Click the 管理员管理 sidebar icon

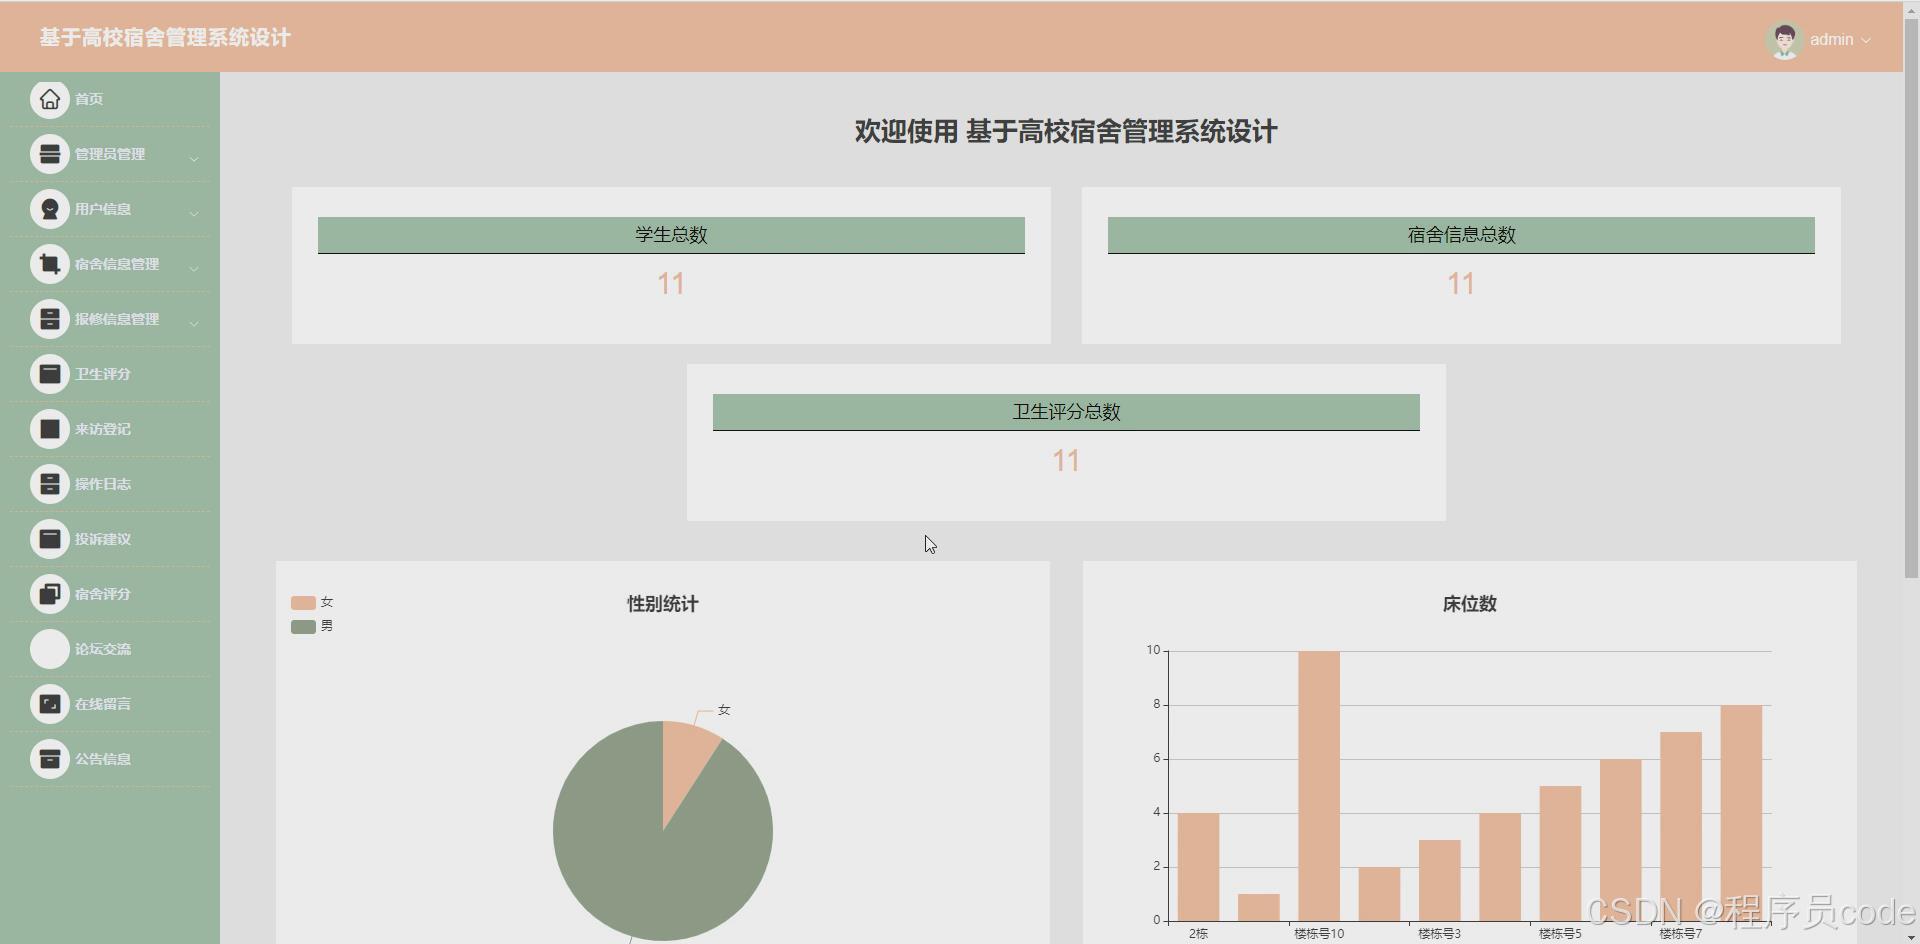point(50,154)
